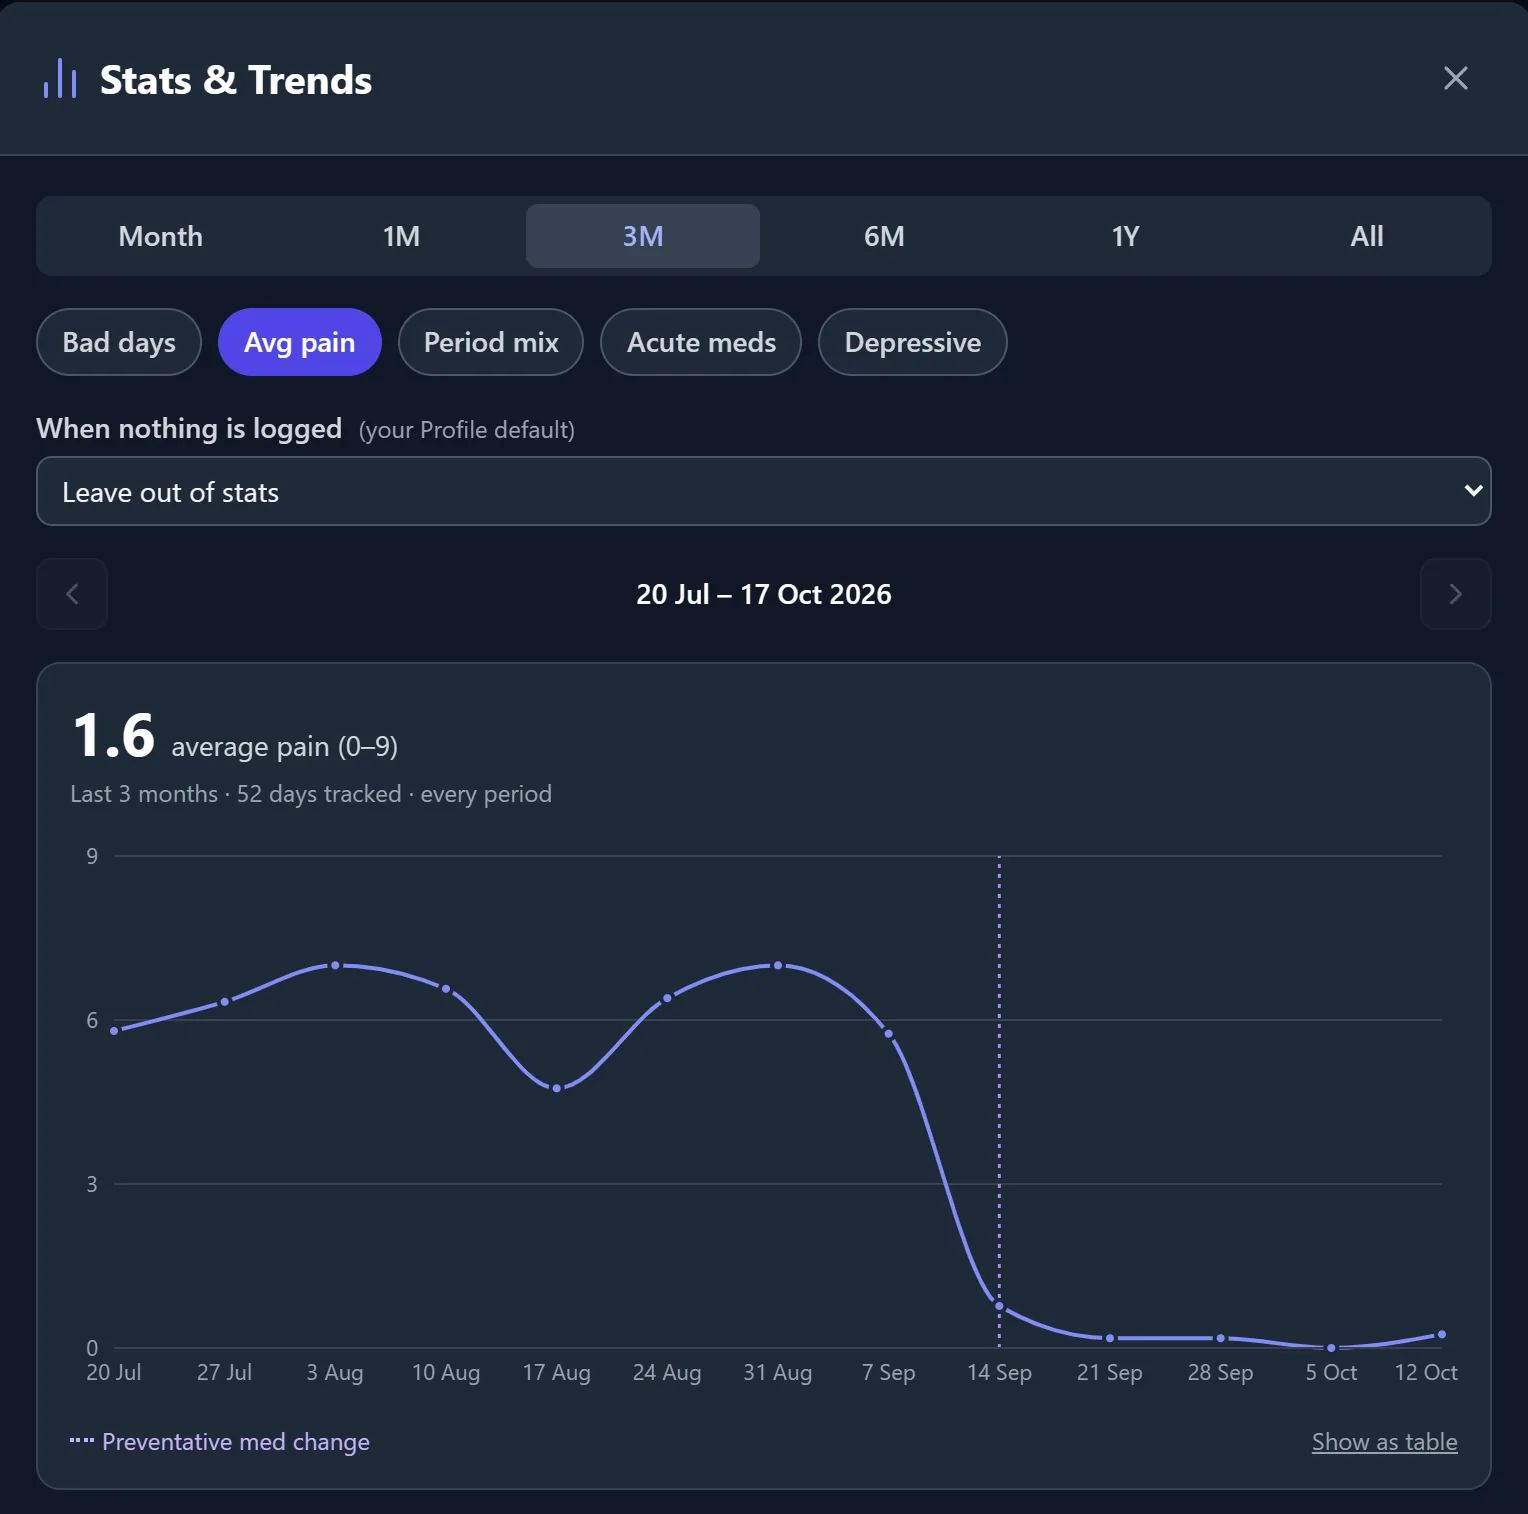The height and width of the screenshot is (1514, 1528).
Task: Click the chart data point at 17 Aug
Action: point(557,1088)
